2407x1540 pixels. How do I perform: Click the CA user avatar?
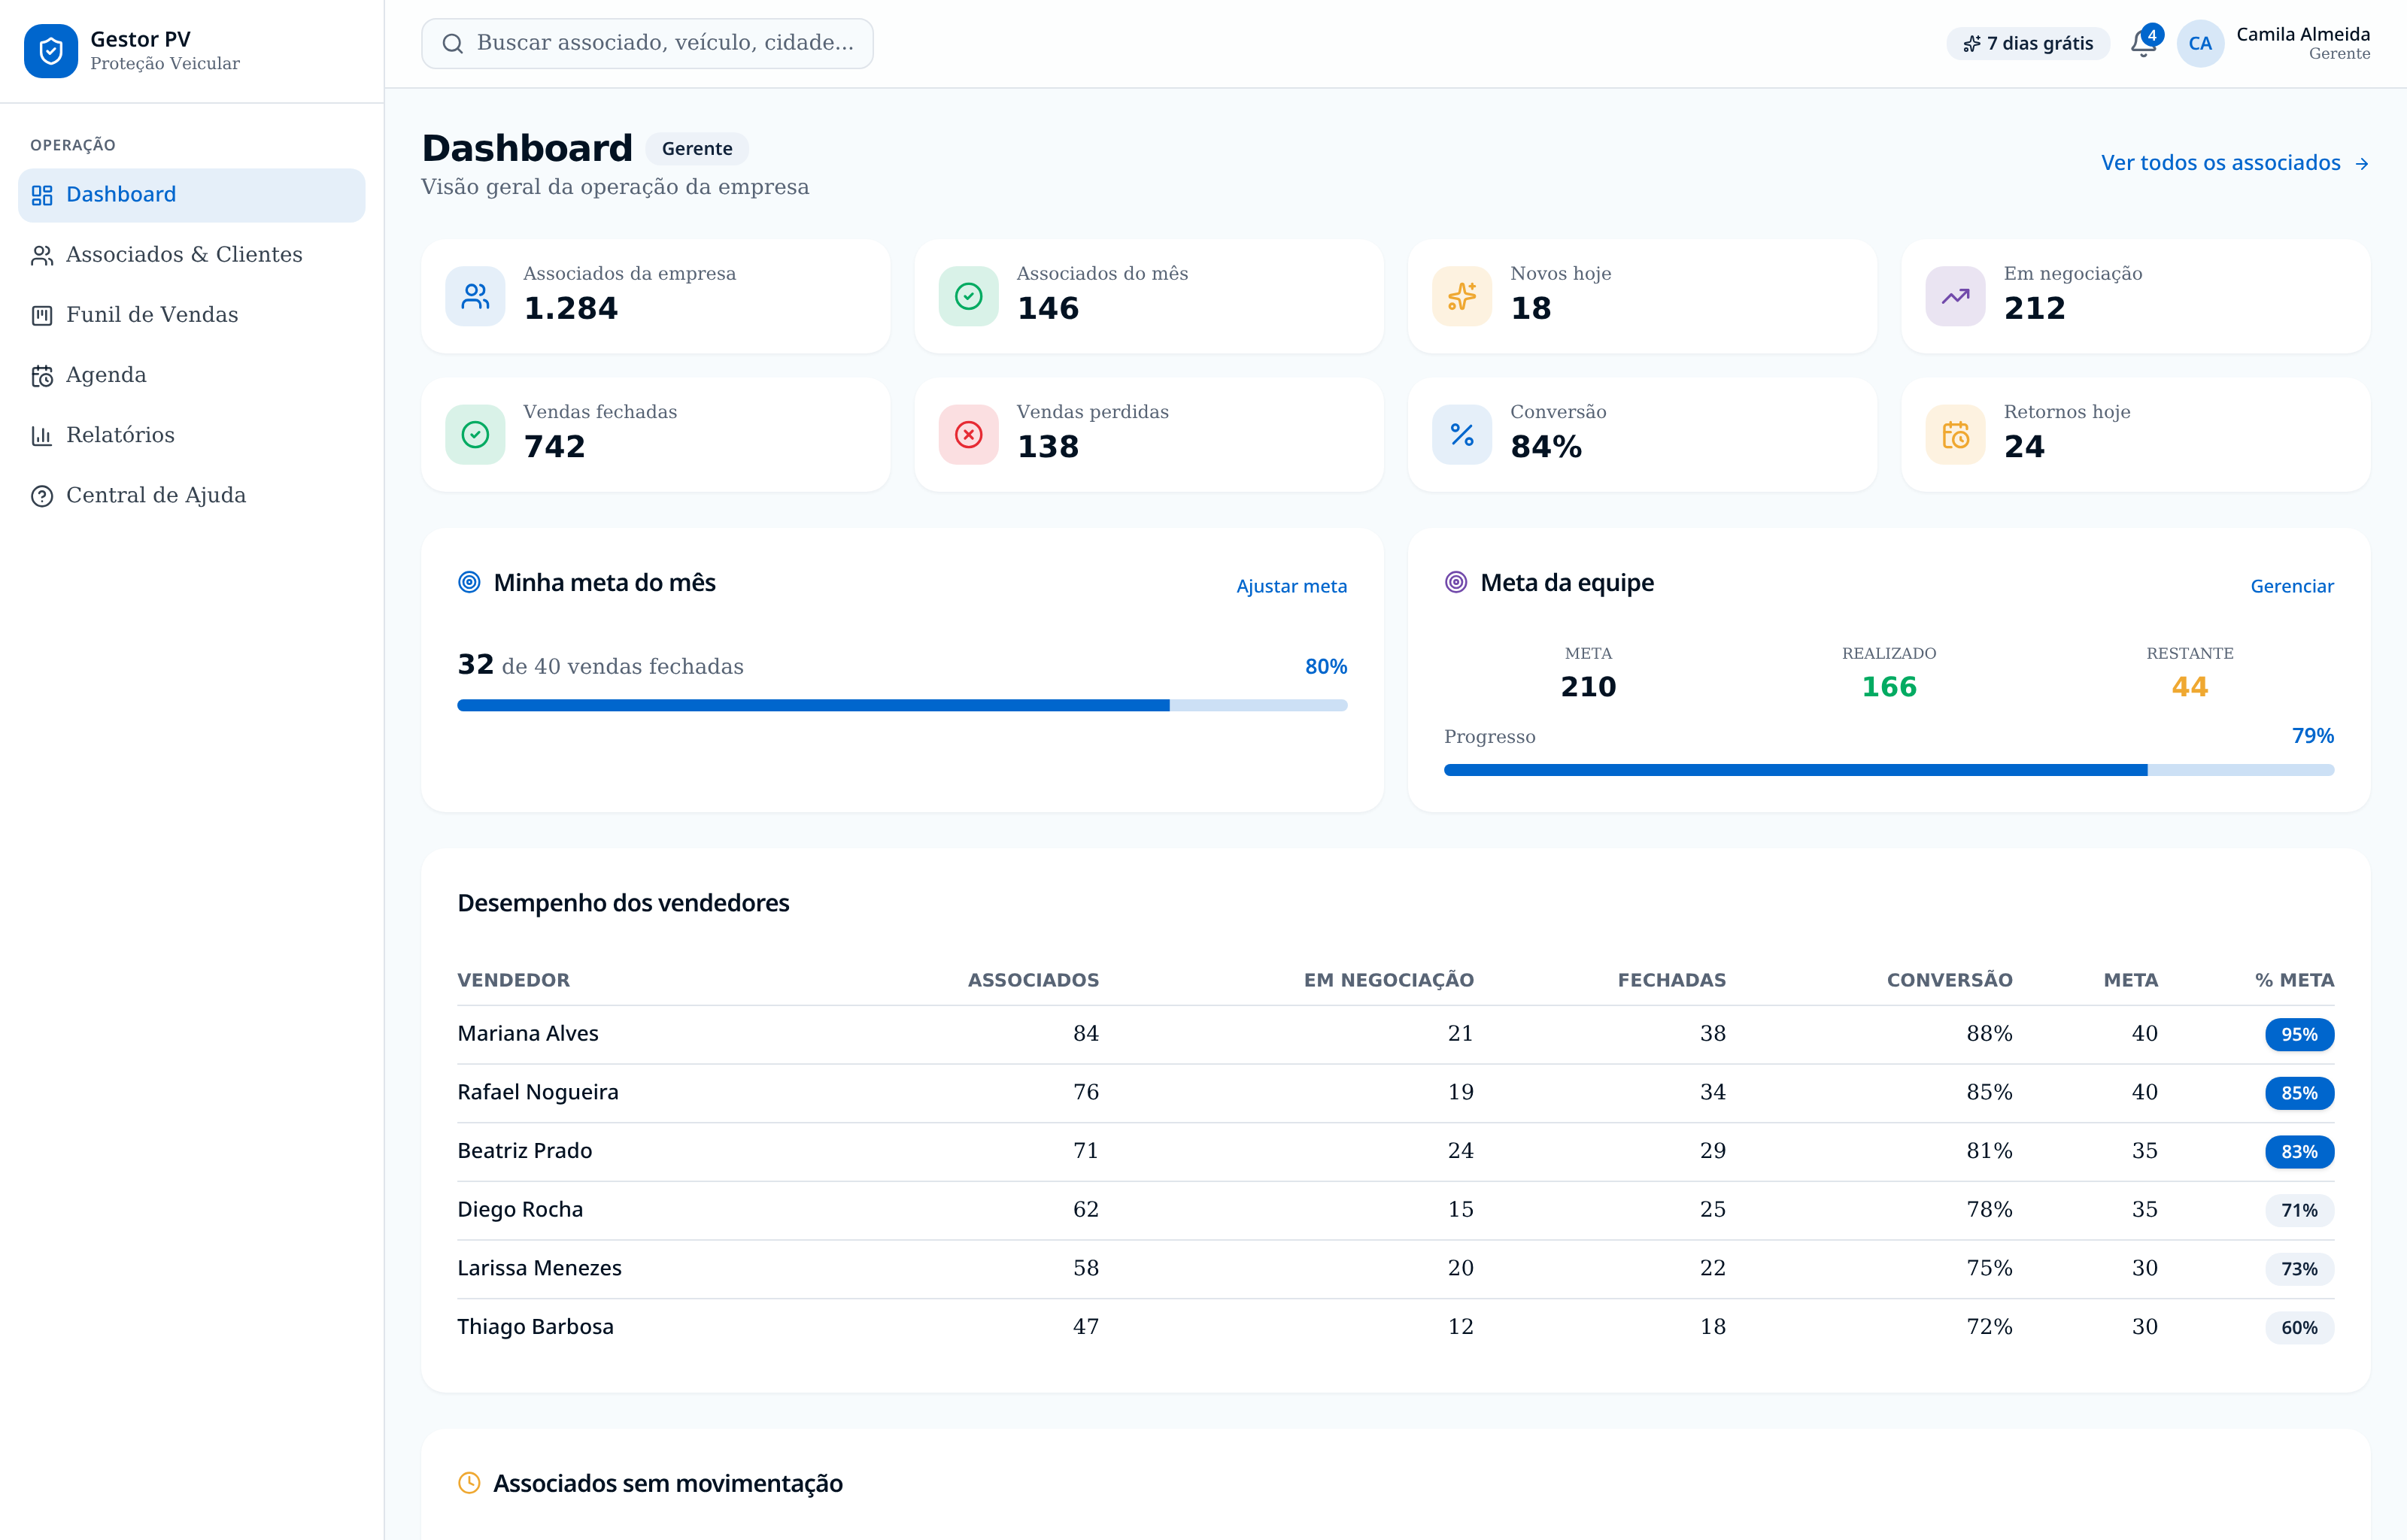click(2199, 43)
